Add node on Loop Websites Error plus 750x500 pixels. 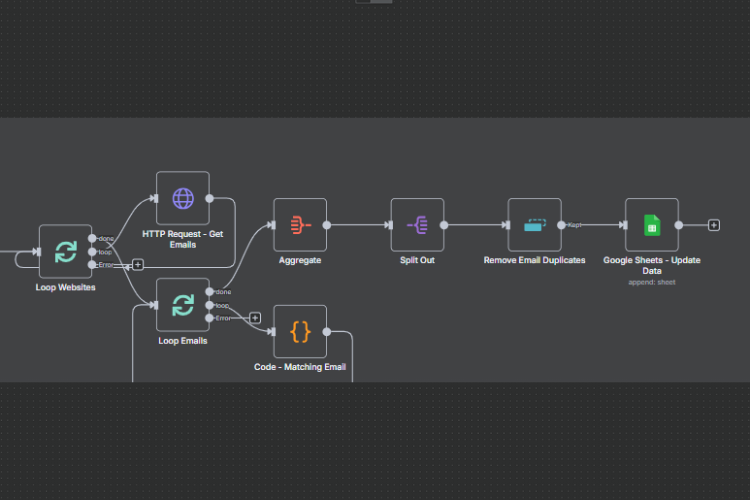(x=138, y=265)
